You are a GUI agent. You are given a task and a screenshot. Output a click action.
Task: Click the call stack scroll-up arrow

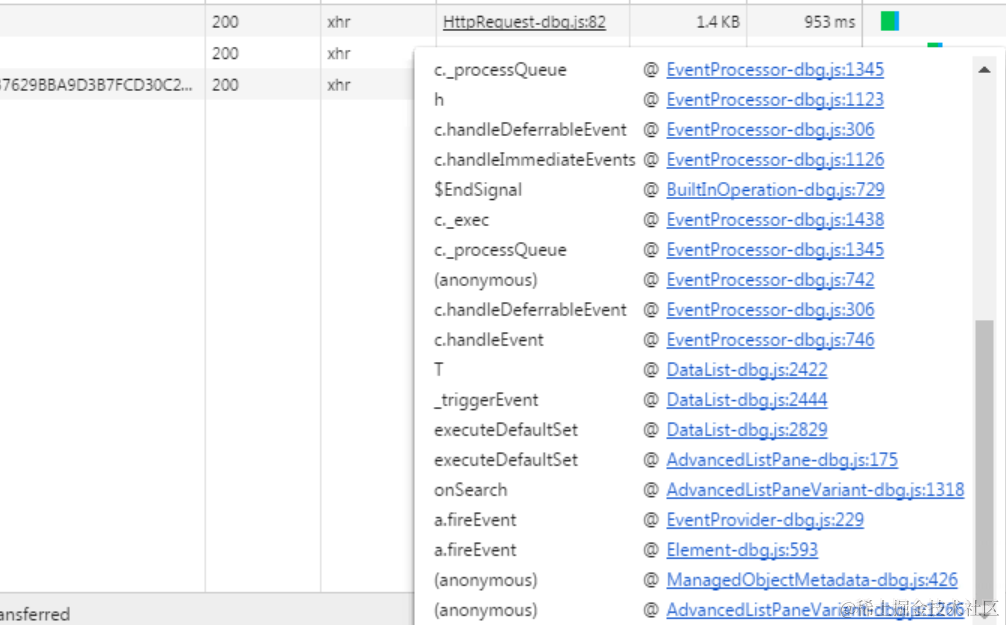[x=984, y=69]
